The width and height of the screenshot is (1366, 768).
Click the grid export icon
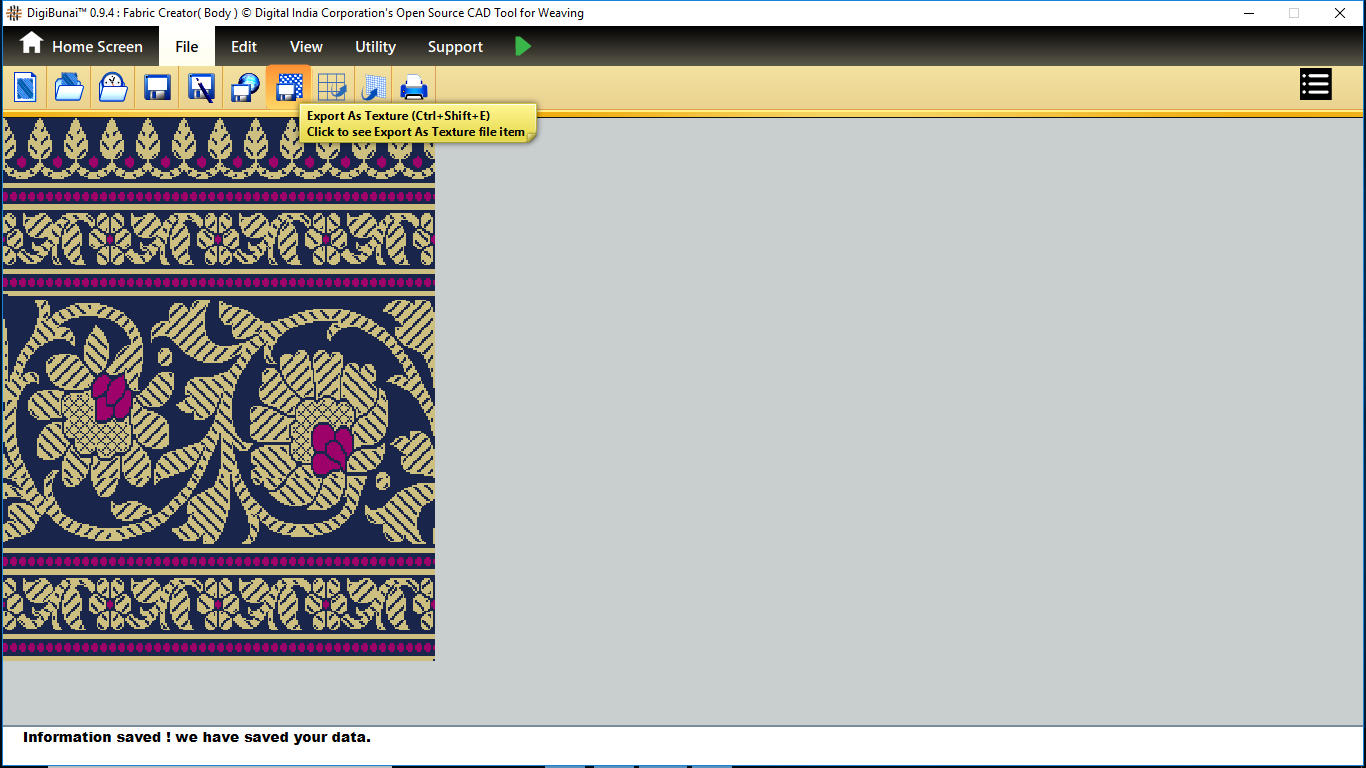(331, 87)
